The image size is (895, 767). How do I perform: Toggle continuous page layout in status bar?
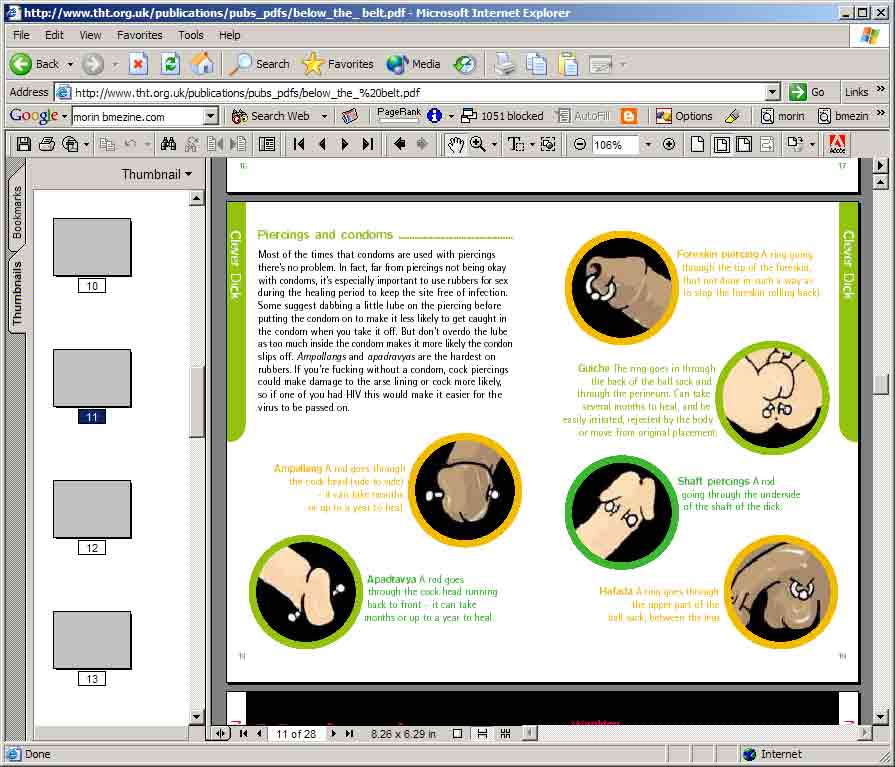482,733
